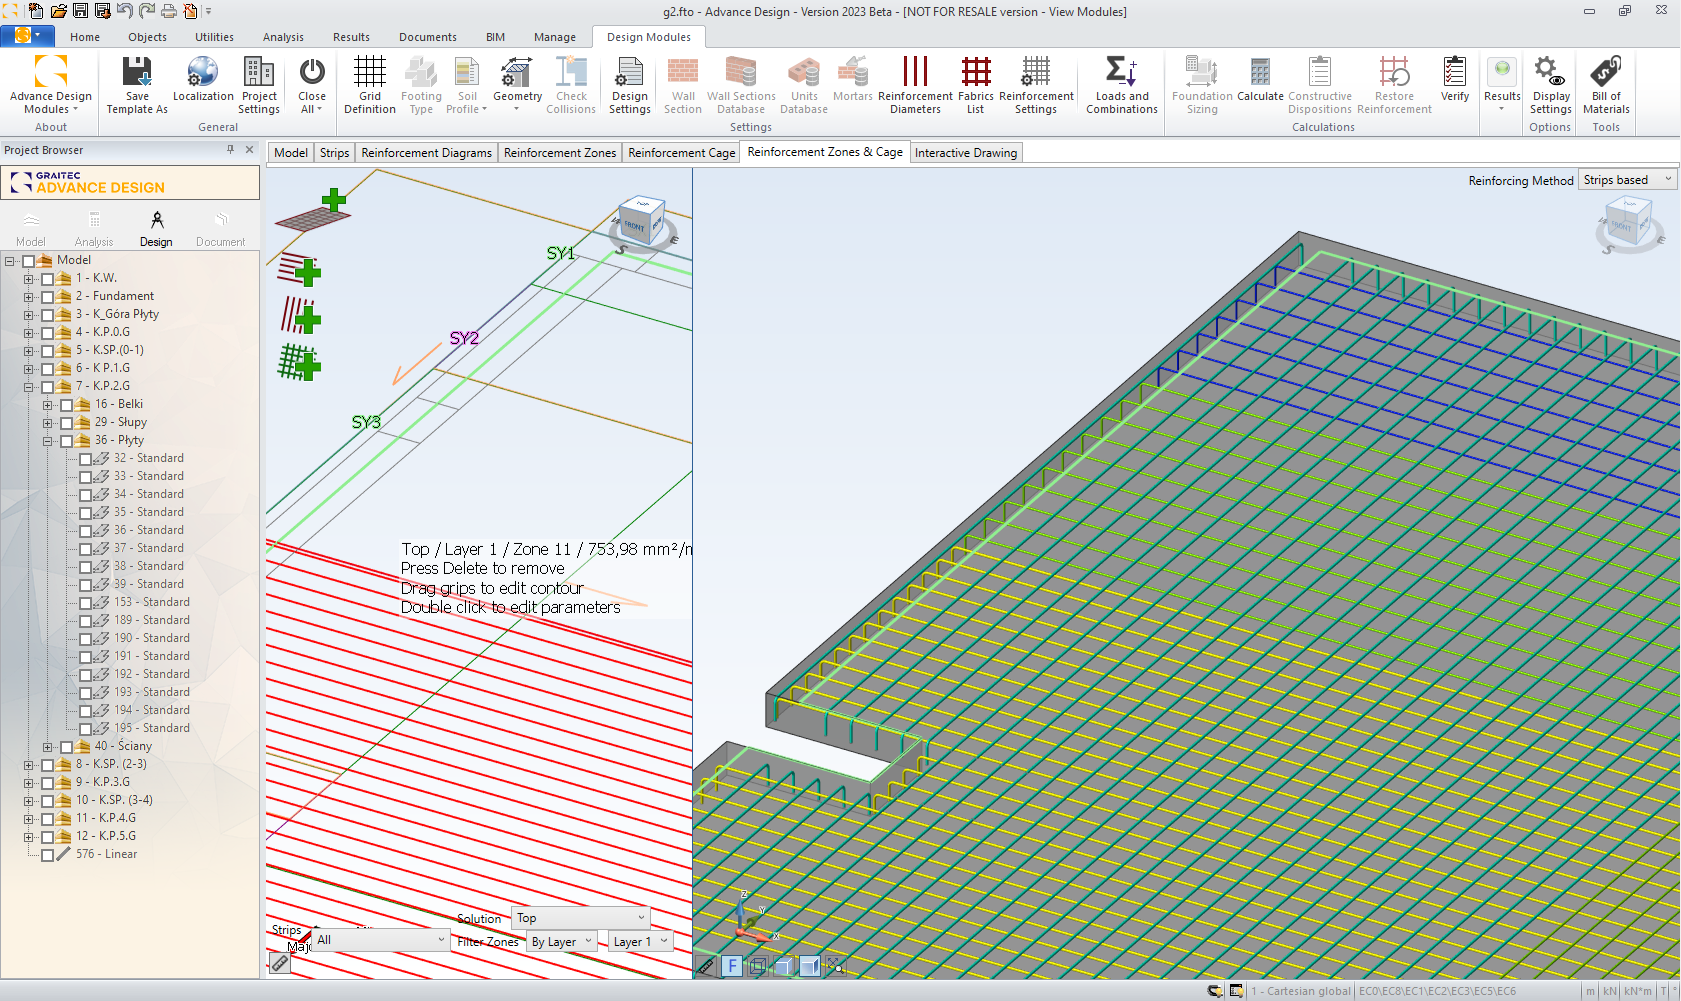Open Advance Design Modules menu
The width and height of the screenshot is (1681, 1001).
click(50, 85)
